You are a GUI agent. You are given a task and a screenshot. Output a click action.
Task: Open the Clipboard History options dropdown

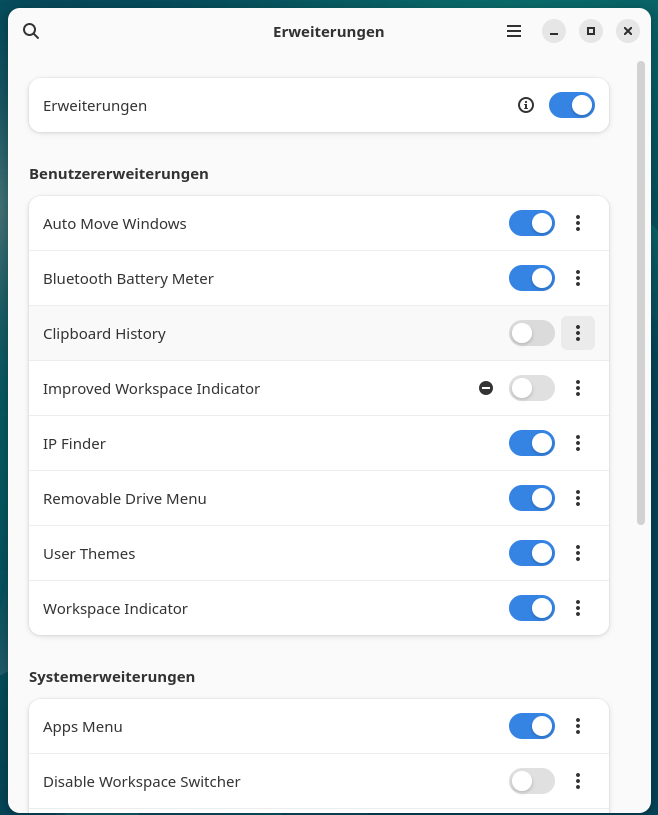pos(578,333)
